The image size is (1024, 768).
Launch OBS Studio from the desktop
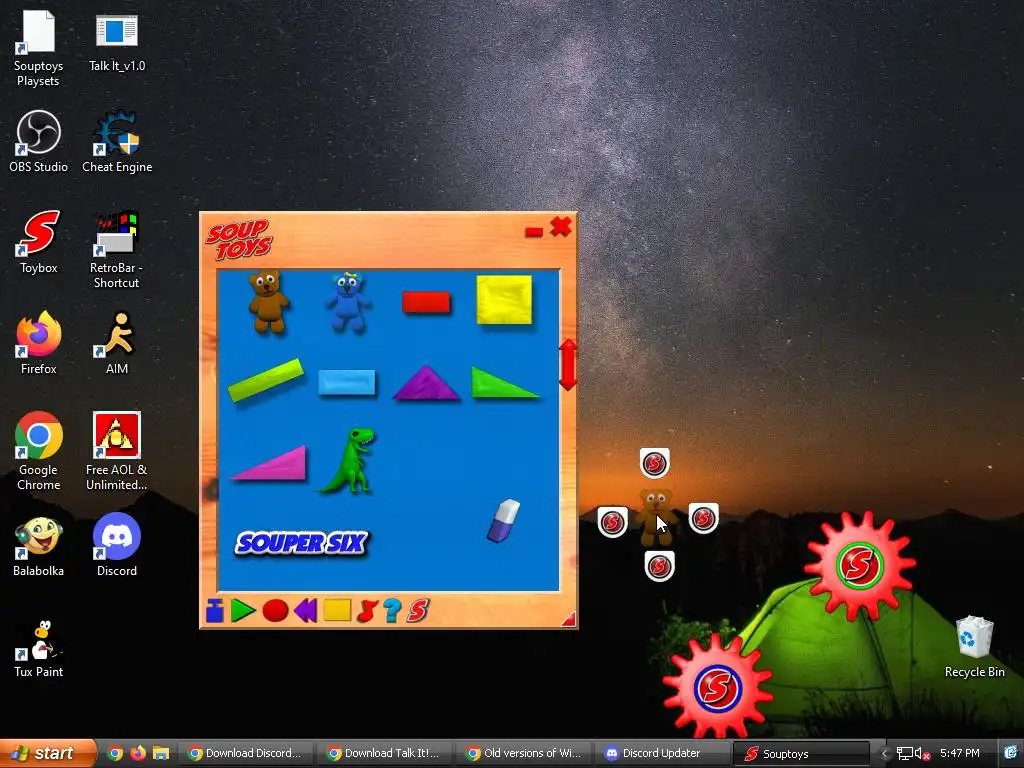coord(39,140)
